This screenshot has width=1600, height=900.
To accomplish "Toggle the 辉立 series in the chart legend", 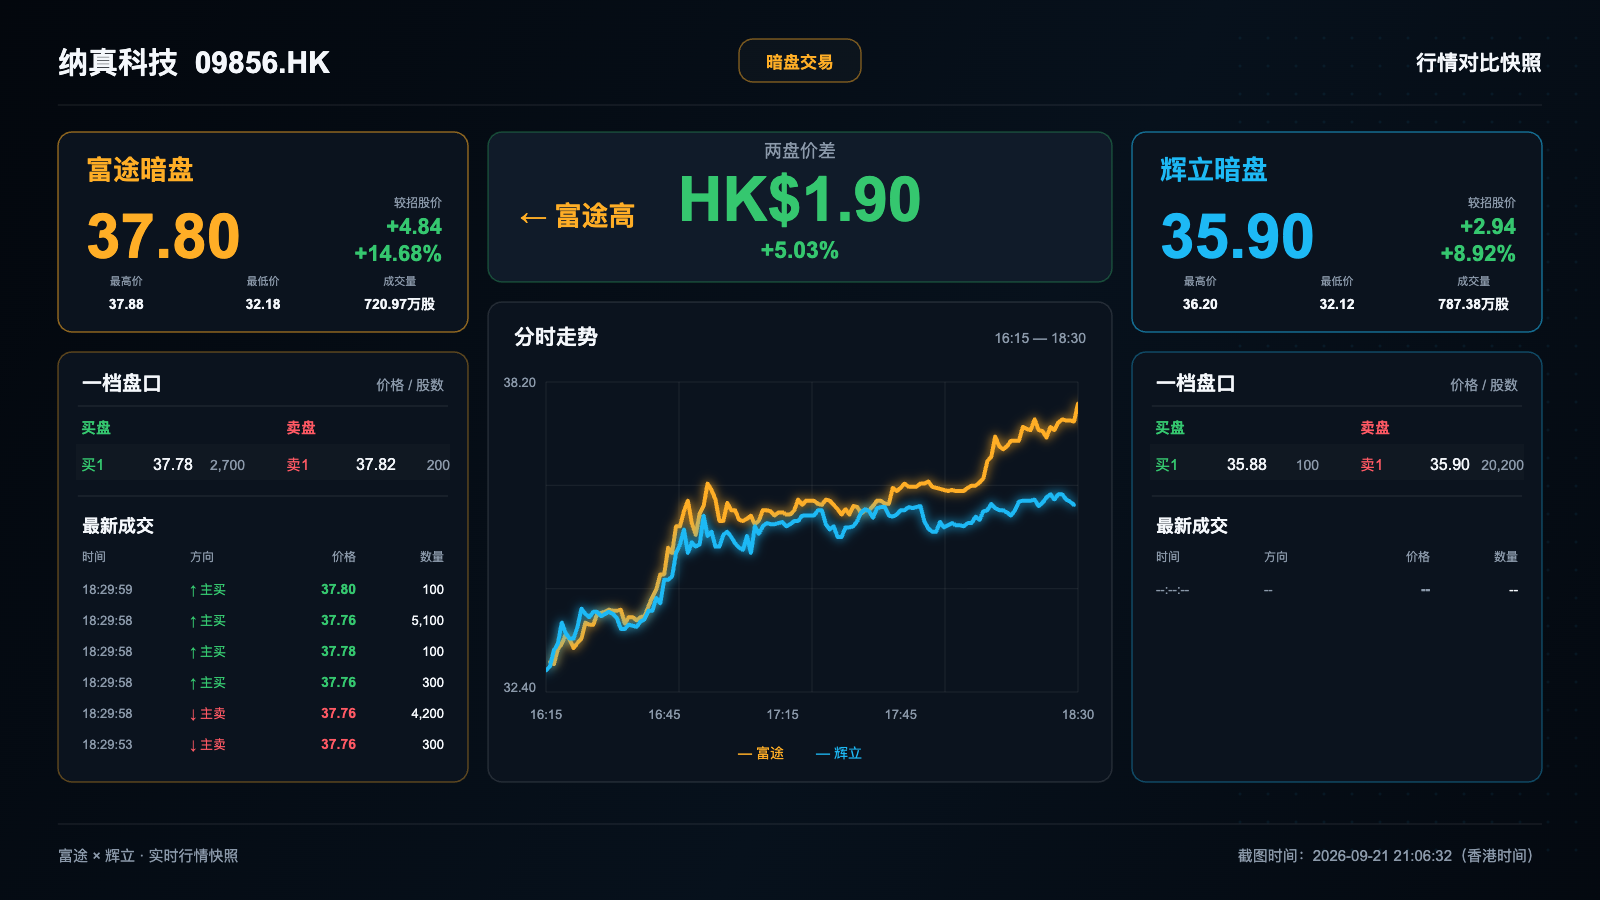I will pos(839,753).
